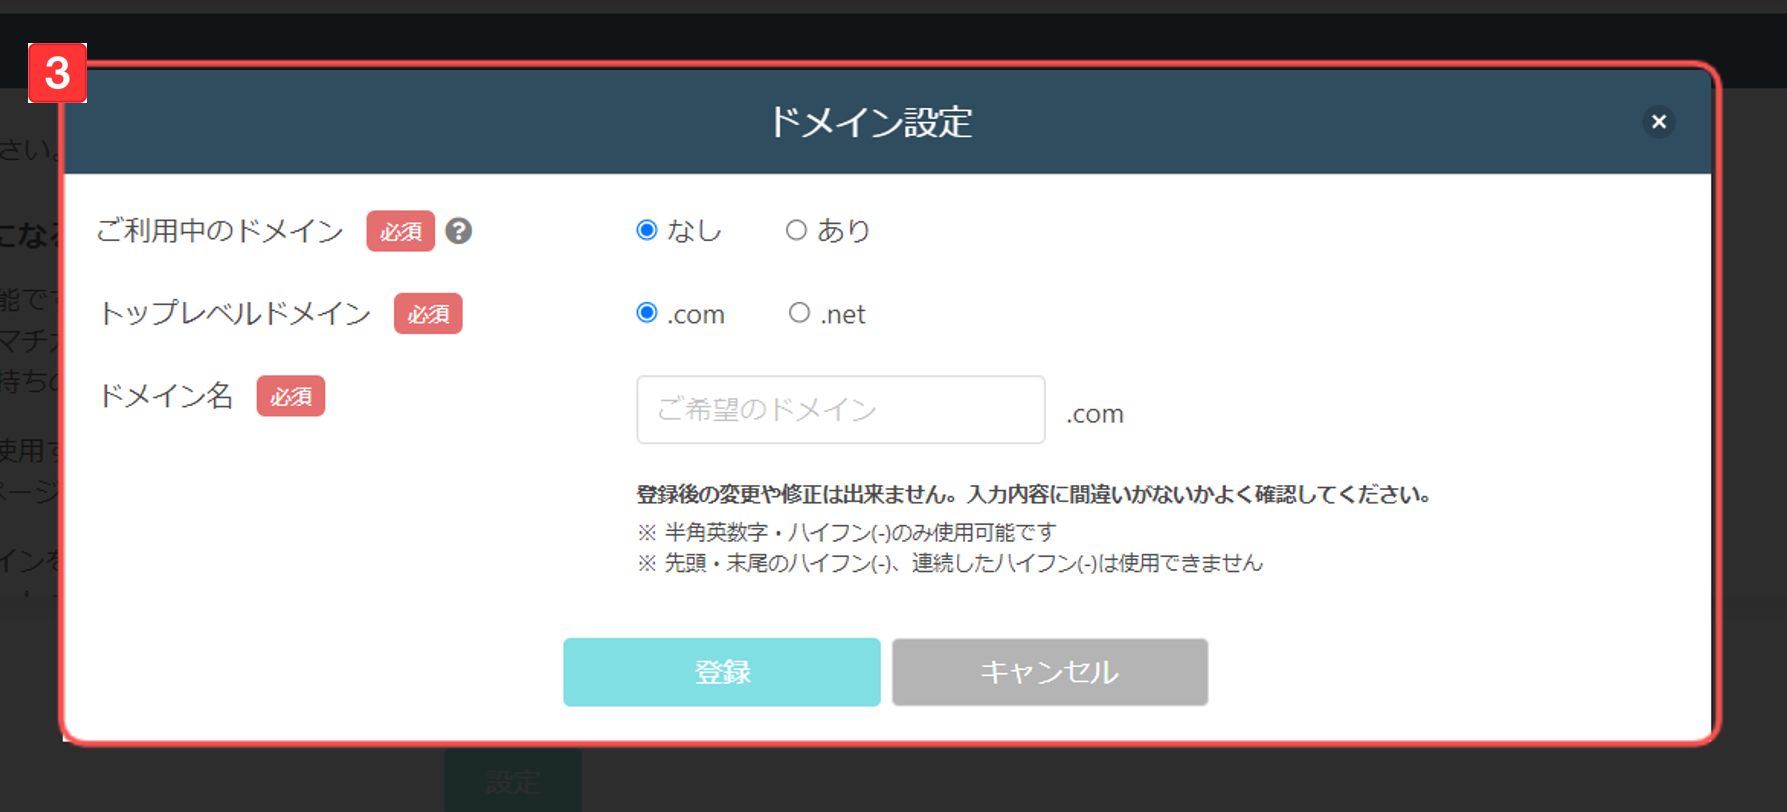The image size is (1787, 812).
Task: Click the ご希望のドメイン input field
Action: [x=841, y=410]
